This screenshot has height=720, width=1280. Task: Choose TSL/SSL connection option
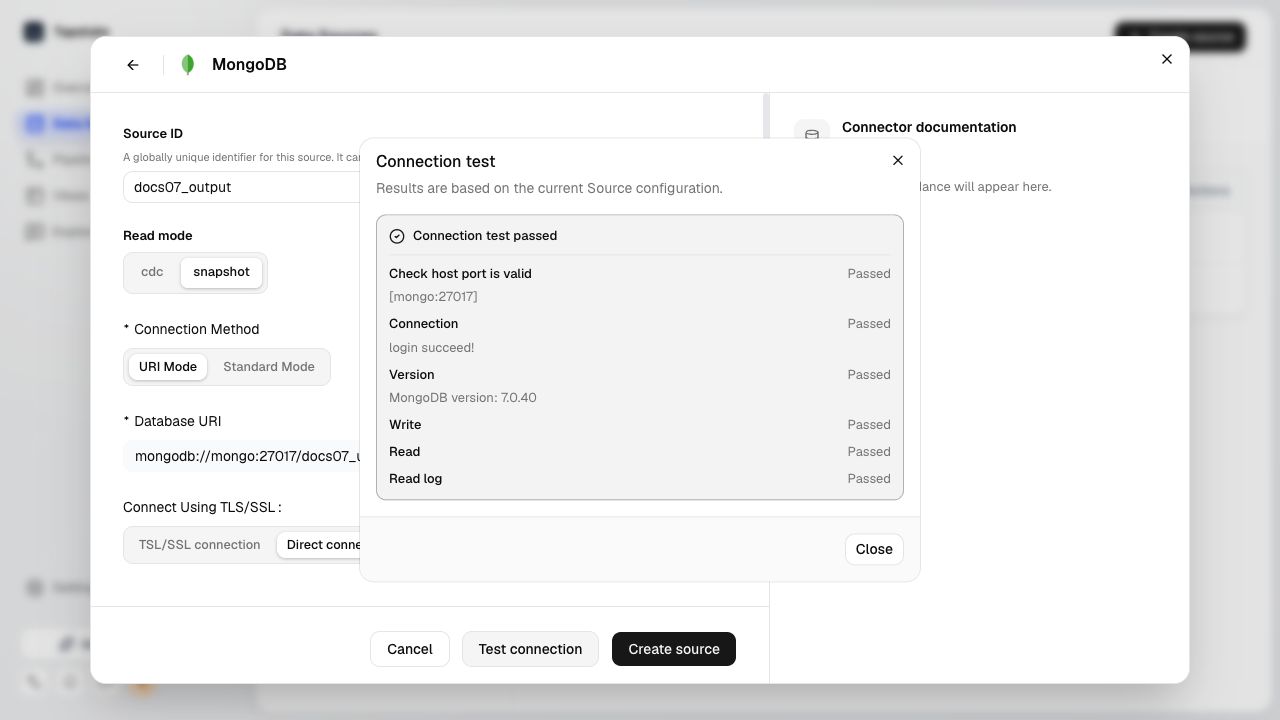point(199,545)
